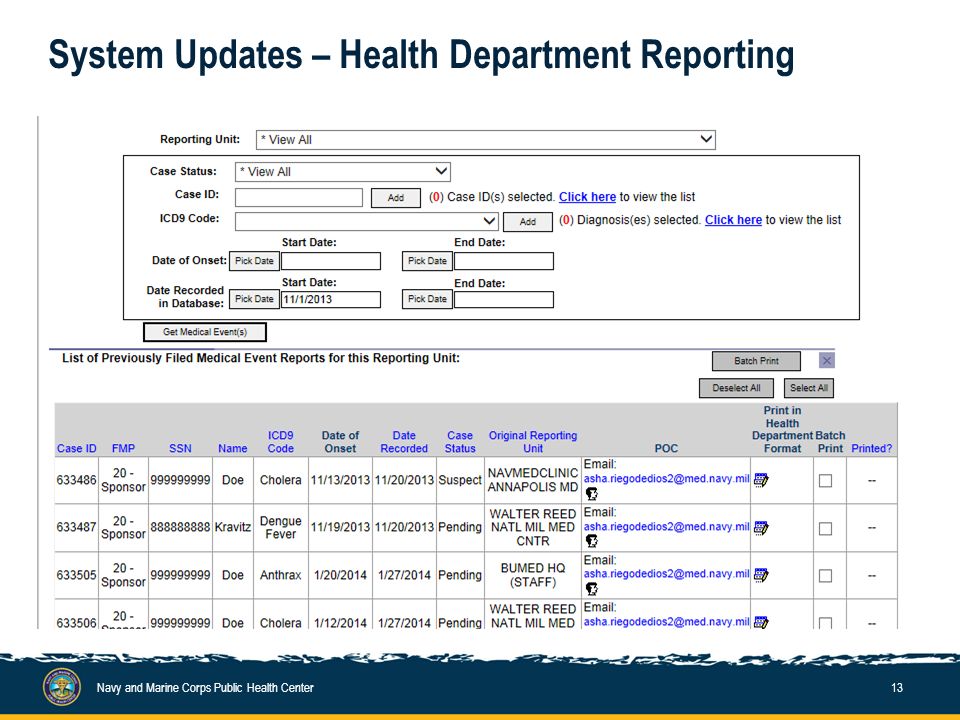Click the Case ID input field
Image resolution: width=960 pixels, height=720 pixels.
299,197
